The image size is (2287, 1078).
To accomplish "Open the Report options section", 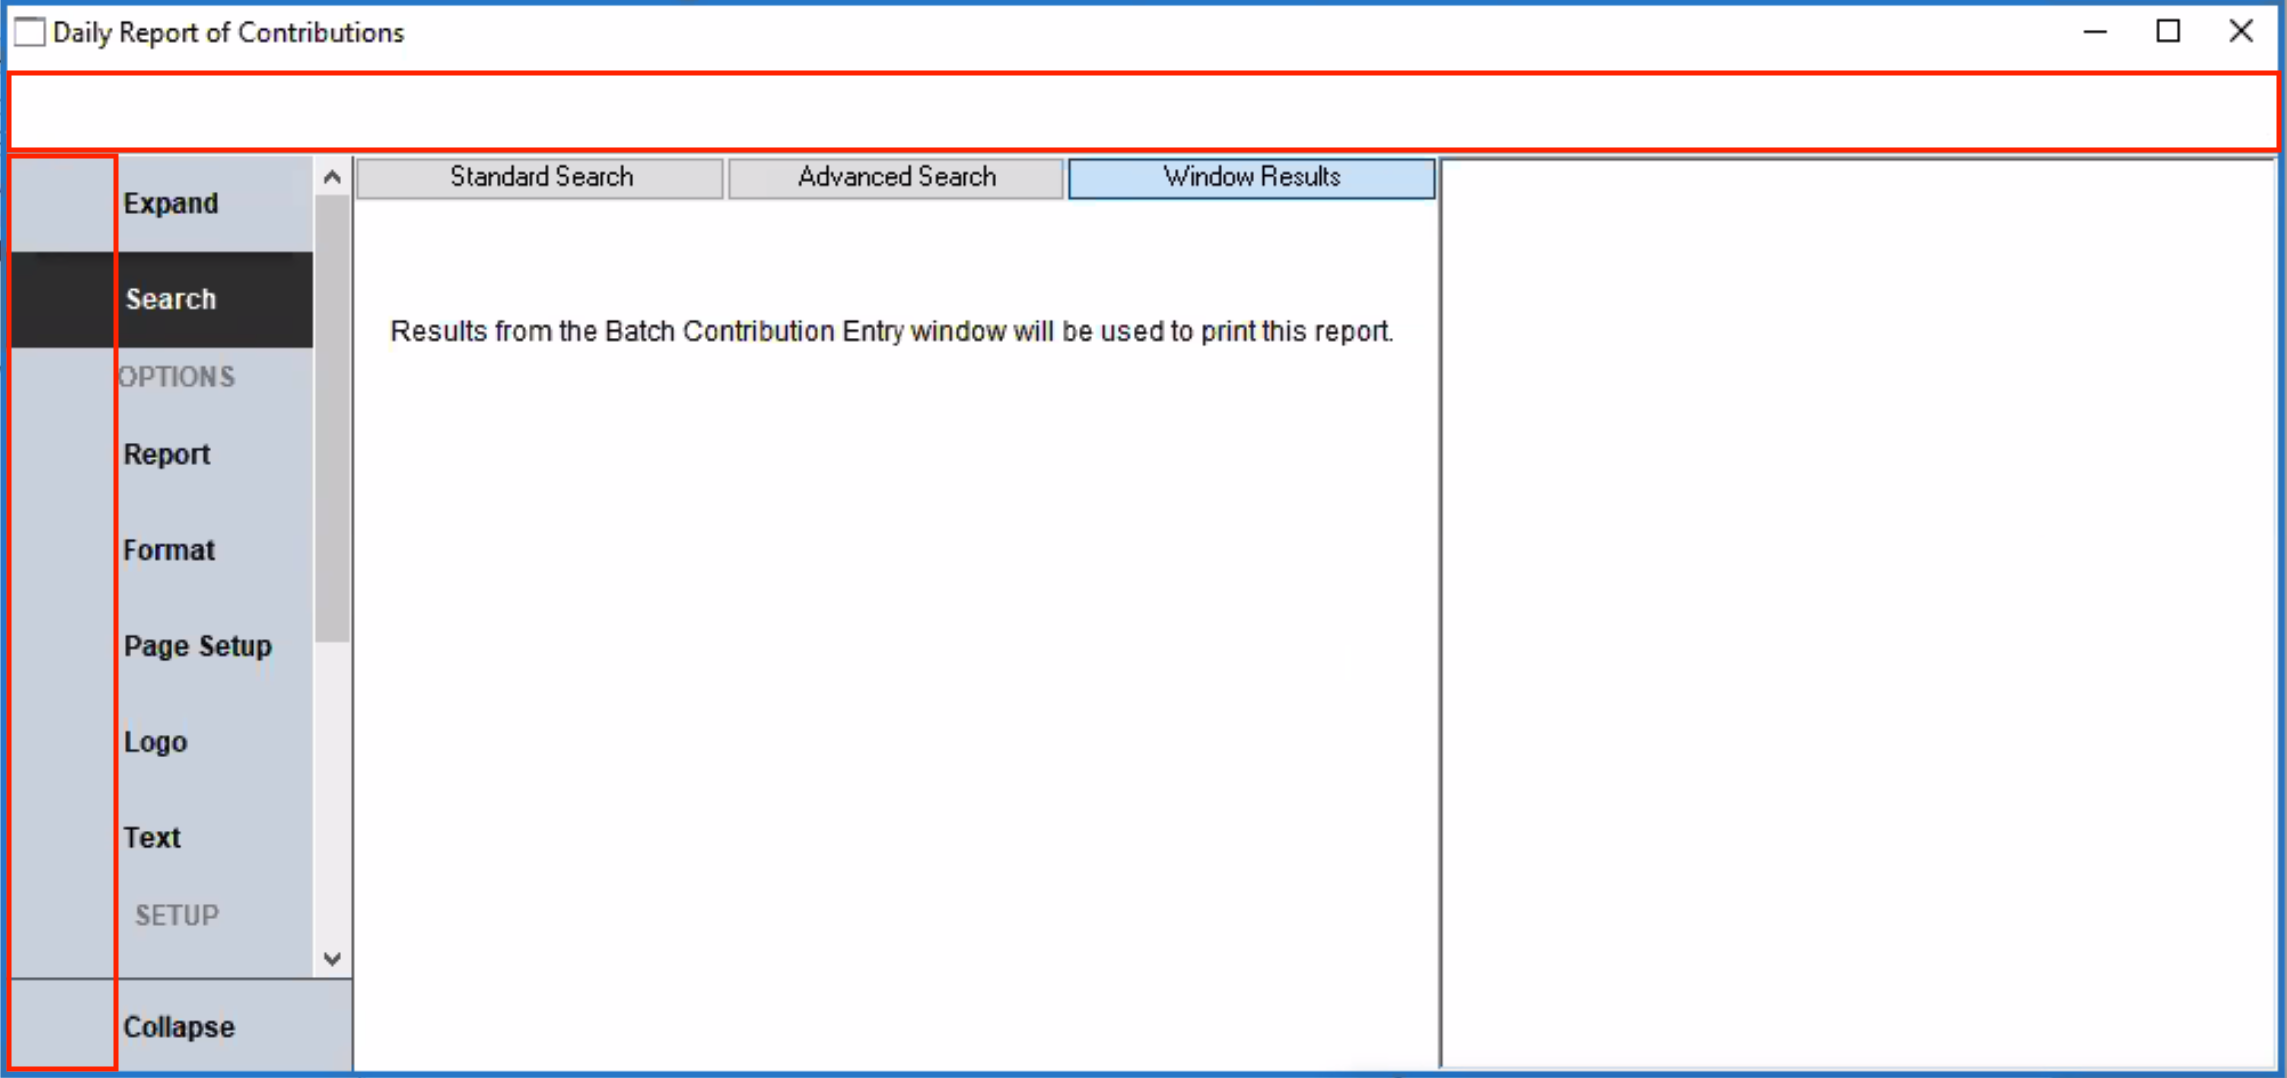I will click(x=167, y=455).
